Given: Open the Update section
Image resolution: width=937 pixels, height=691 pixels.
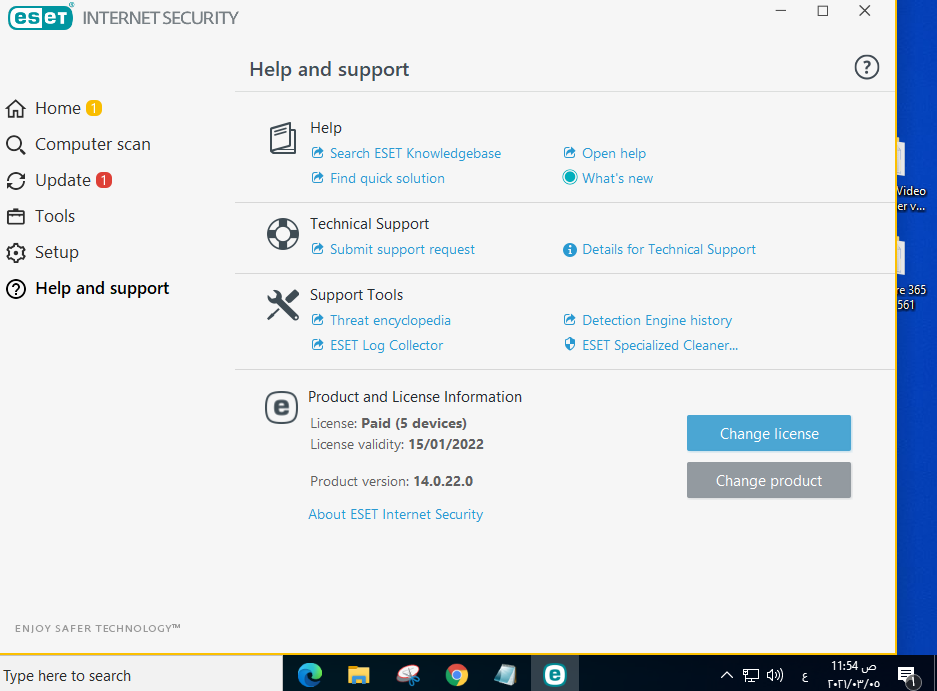Looking at the screenshot, I should [63, 181].
